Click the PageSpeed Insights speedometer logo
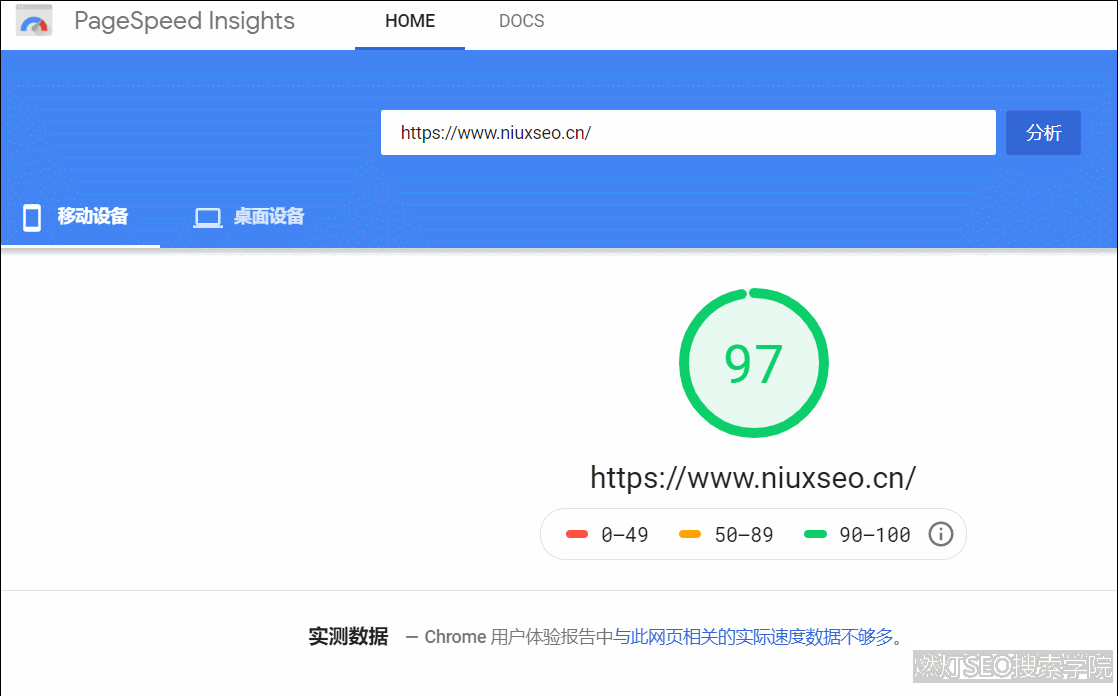This screenshot has height=696, width=1118. (x=34, y=21)
